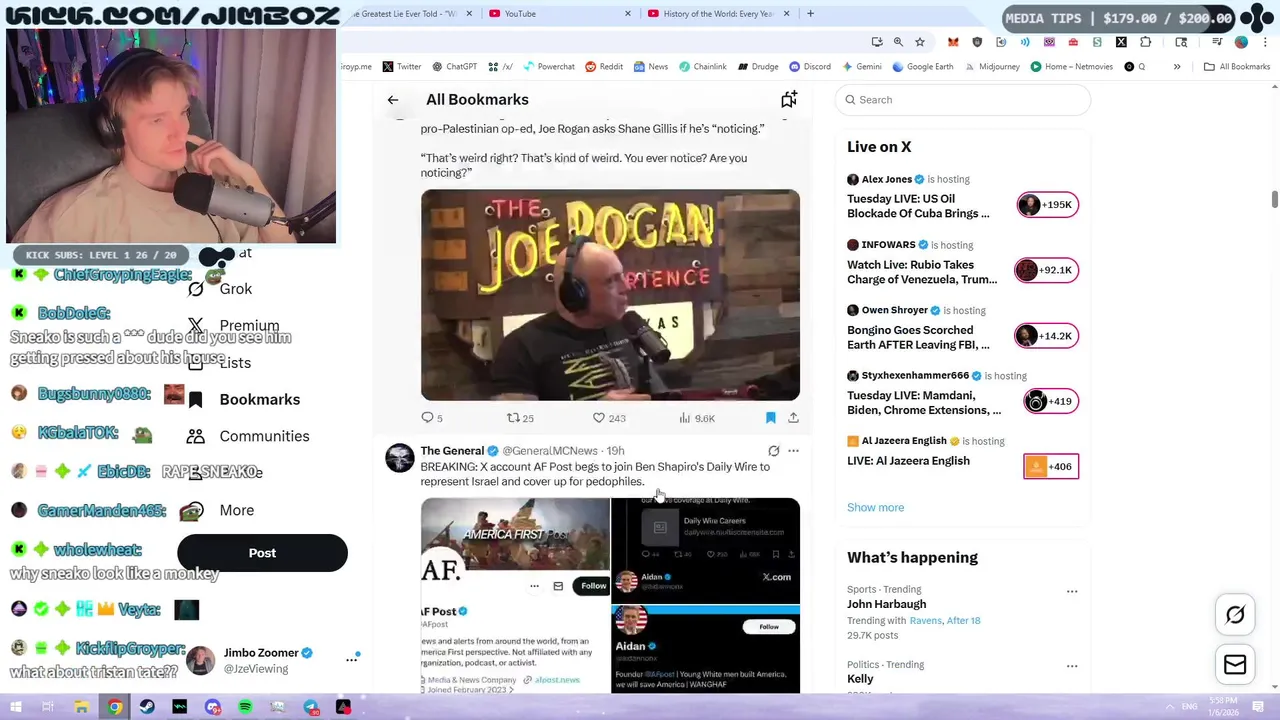Screen dimensions: 1280x720
Task: Play the Joe Rogan Experience video
Action: (610, 295)
